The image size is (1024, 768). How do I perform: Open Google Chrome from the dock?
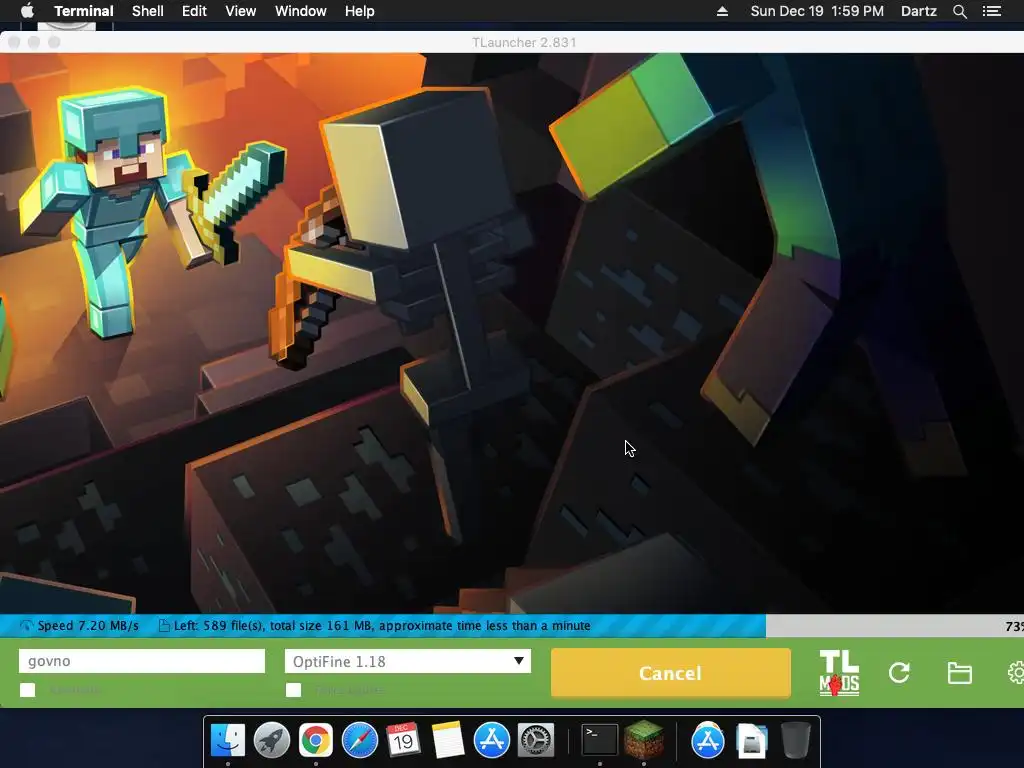[x=316, y=741]
